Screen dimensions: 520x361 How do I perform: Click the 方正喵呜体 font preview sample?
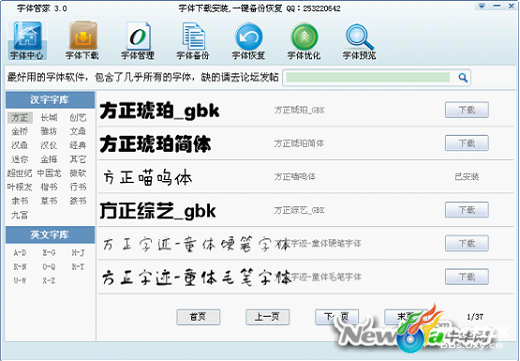click(x=148, y=177)
